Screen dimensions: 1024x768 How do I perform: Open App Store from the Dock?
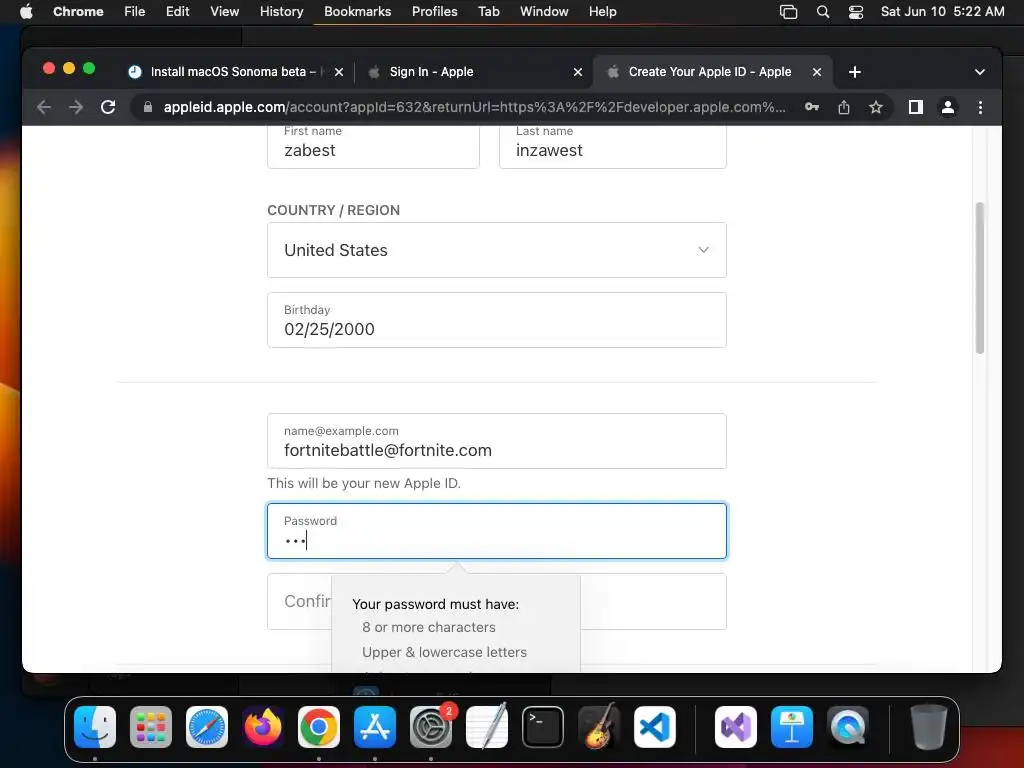tap(375, 727)
